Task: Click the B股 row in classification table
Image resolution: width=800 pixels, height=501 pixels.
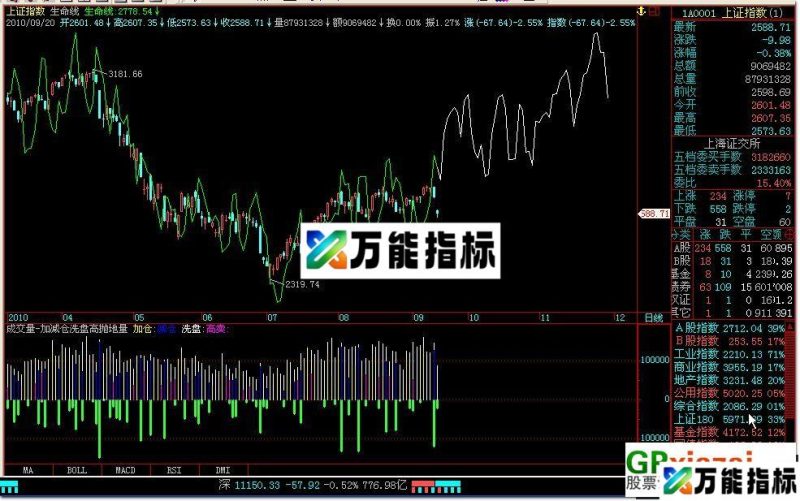Action: (733, 261)
